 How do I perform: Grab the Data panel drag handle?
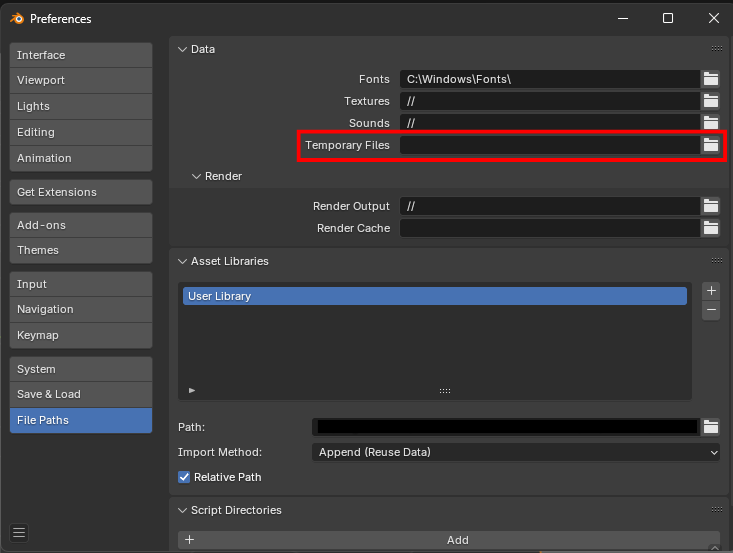click(x=717, y=49)
